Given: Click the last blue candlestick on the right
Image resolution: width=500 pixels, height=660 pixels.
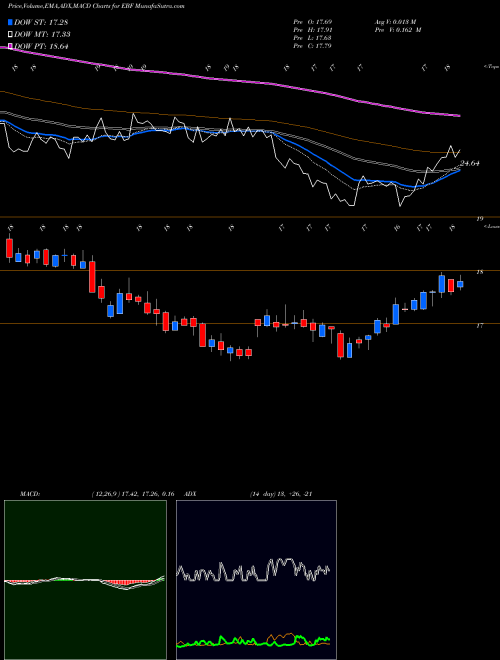Looking at the screenshot, I should point(460,285).
